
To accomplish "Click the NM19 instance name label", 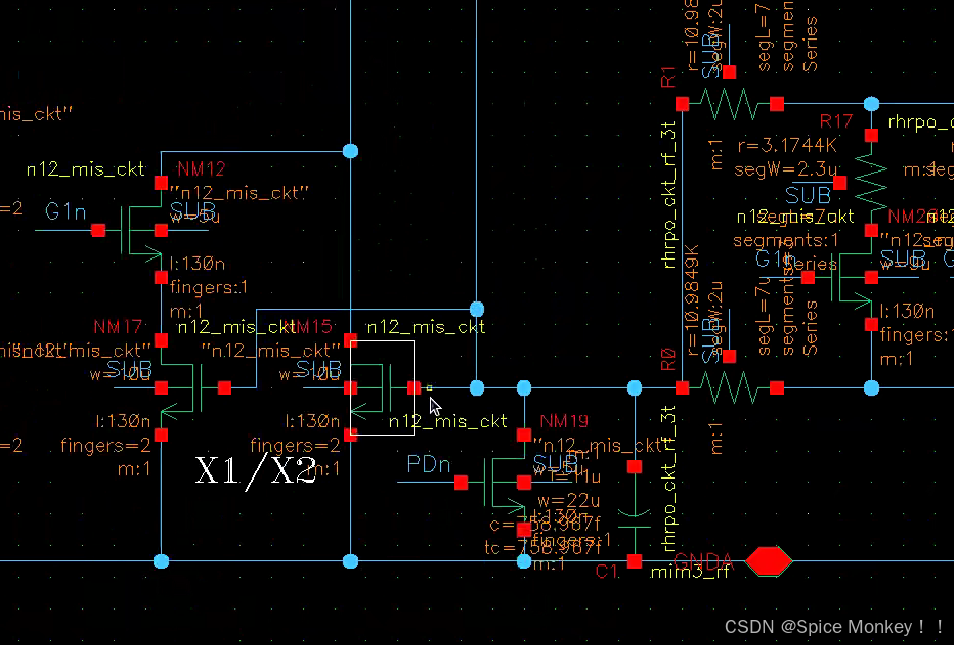I will tap(563, 421).
